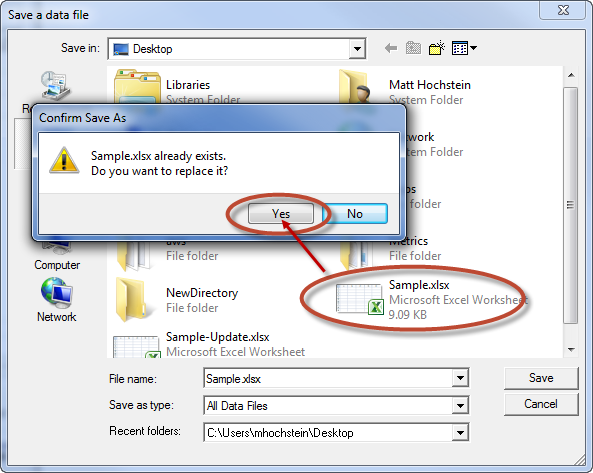Click the Up One Level folder icon
The width and height of the screenshot is (593, 473).
tap(413, 48)
